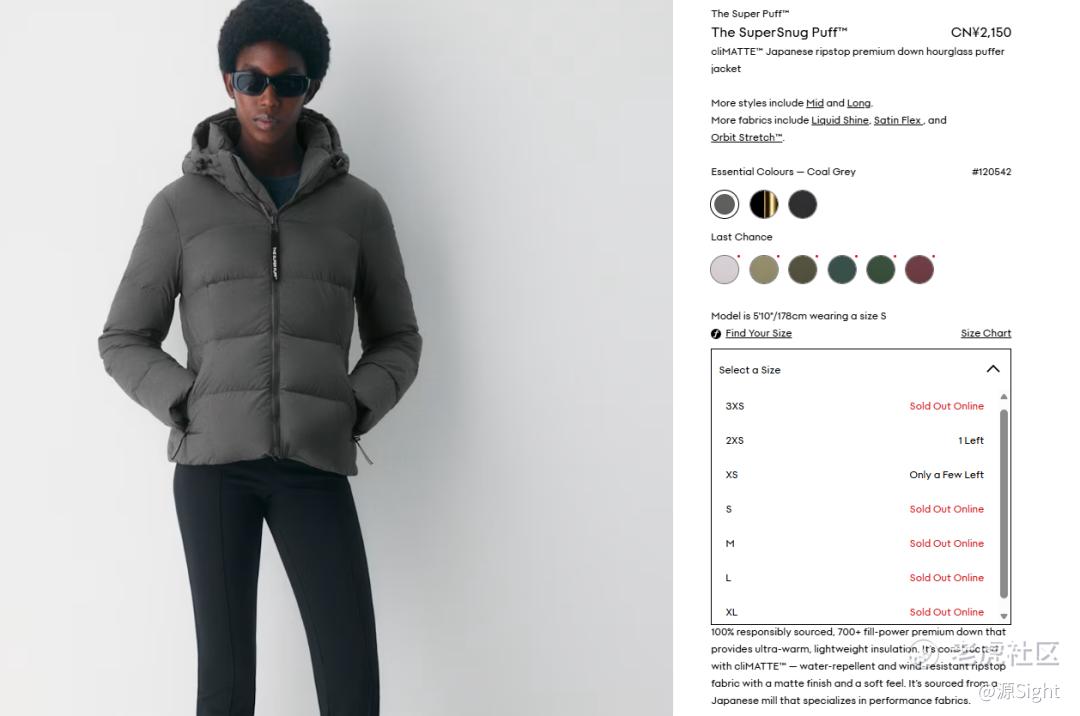Pick the dark charcoal black swatch
1080x716 pixels.
pos(802,204)
